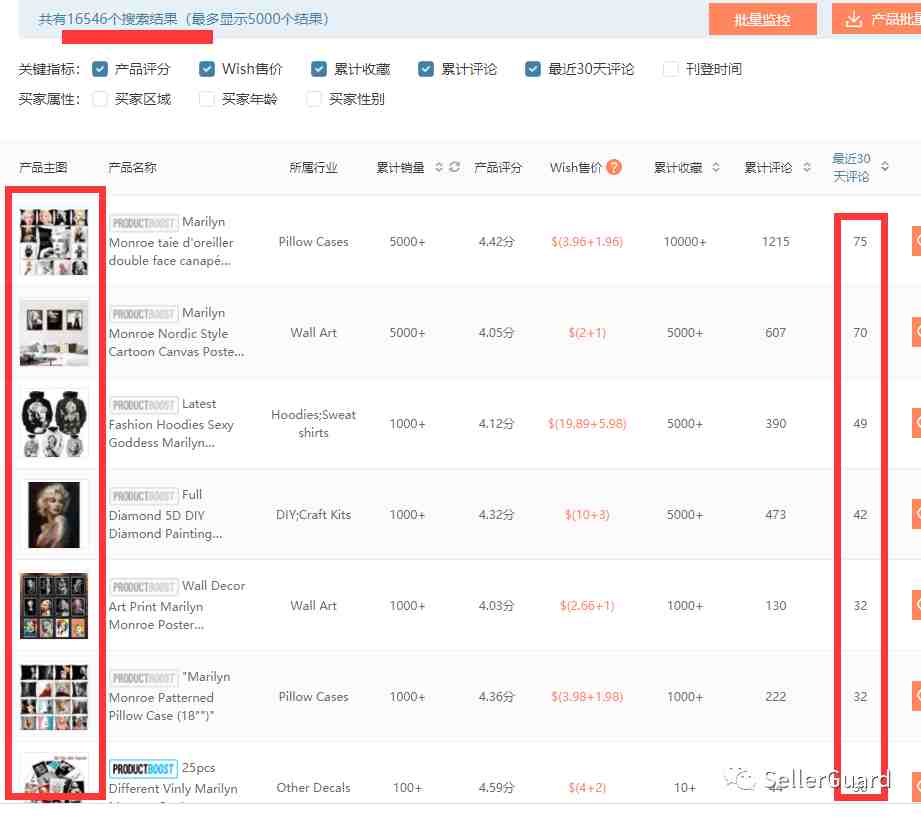Open Marilyn Monroe taie d'oreiller thumbnail
The height and width of the screenshot is (817, 921).
click(54, 242)
